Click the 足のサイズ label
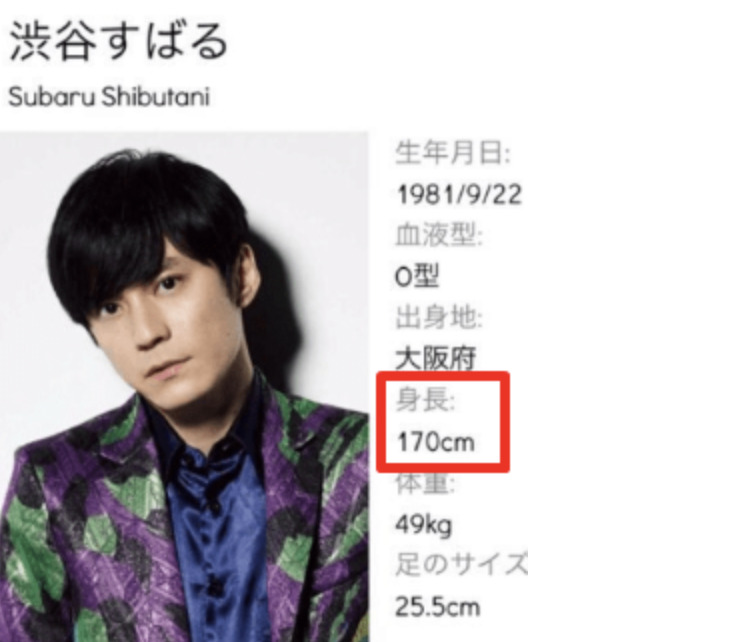 [x=462, y=564]
